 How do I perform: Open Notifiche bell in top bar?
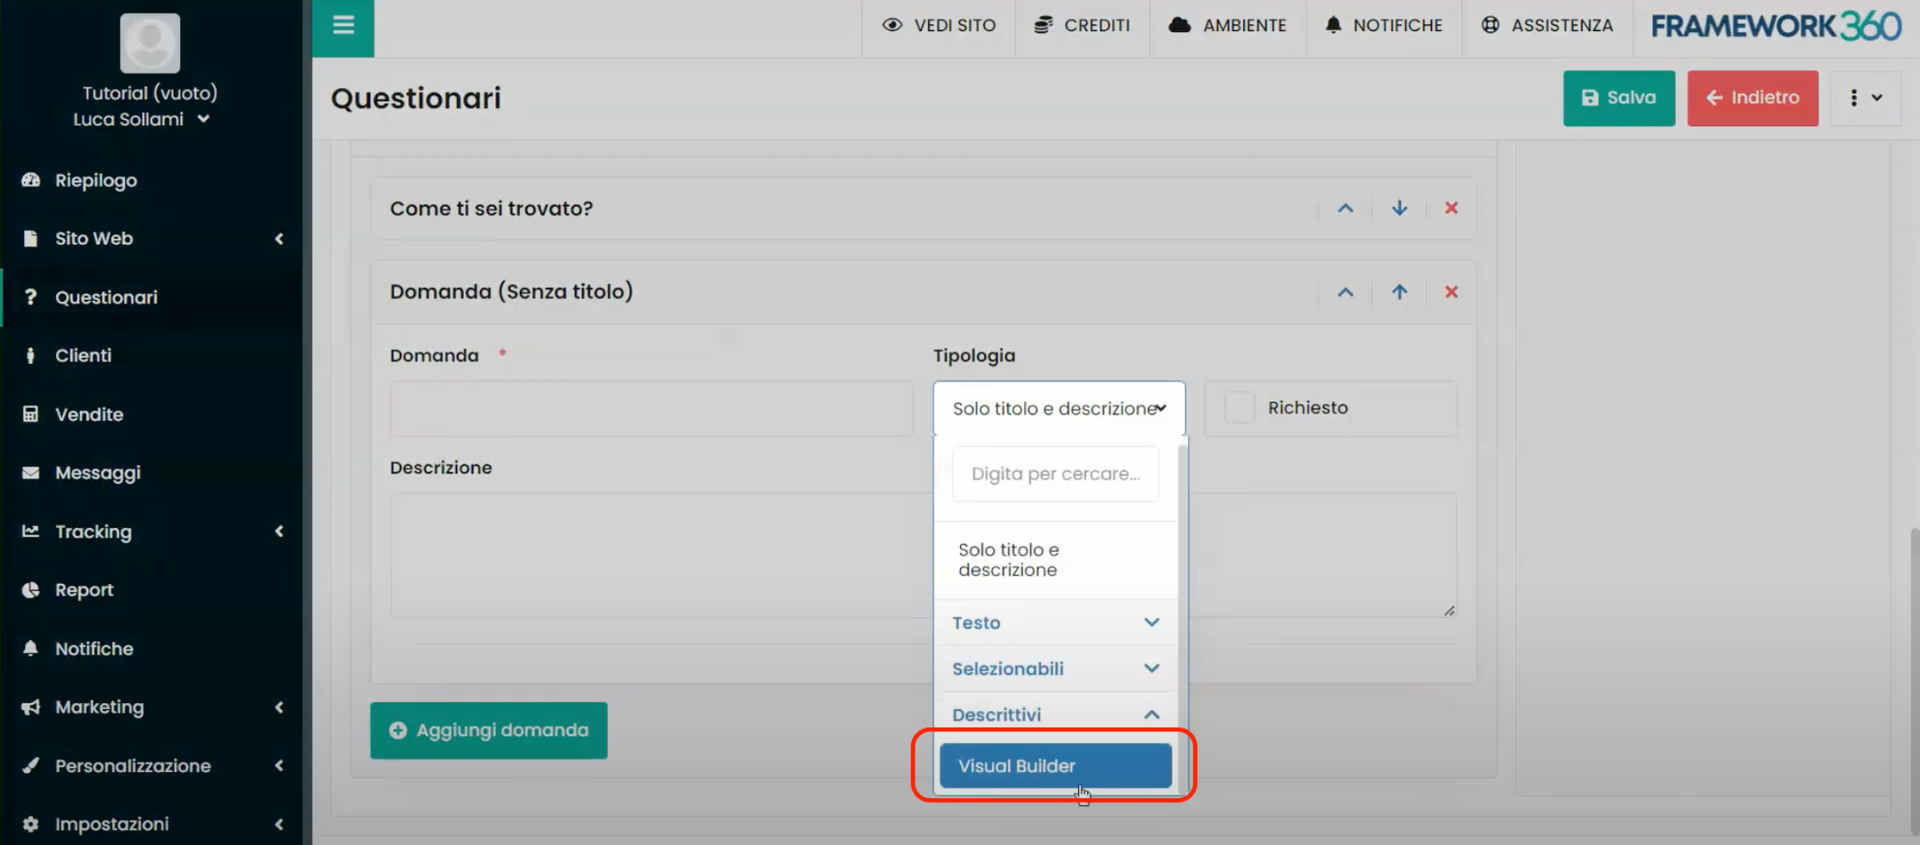(x=1384, y=26)
